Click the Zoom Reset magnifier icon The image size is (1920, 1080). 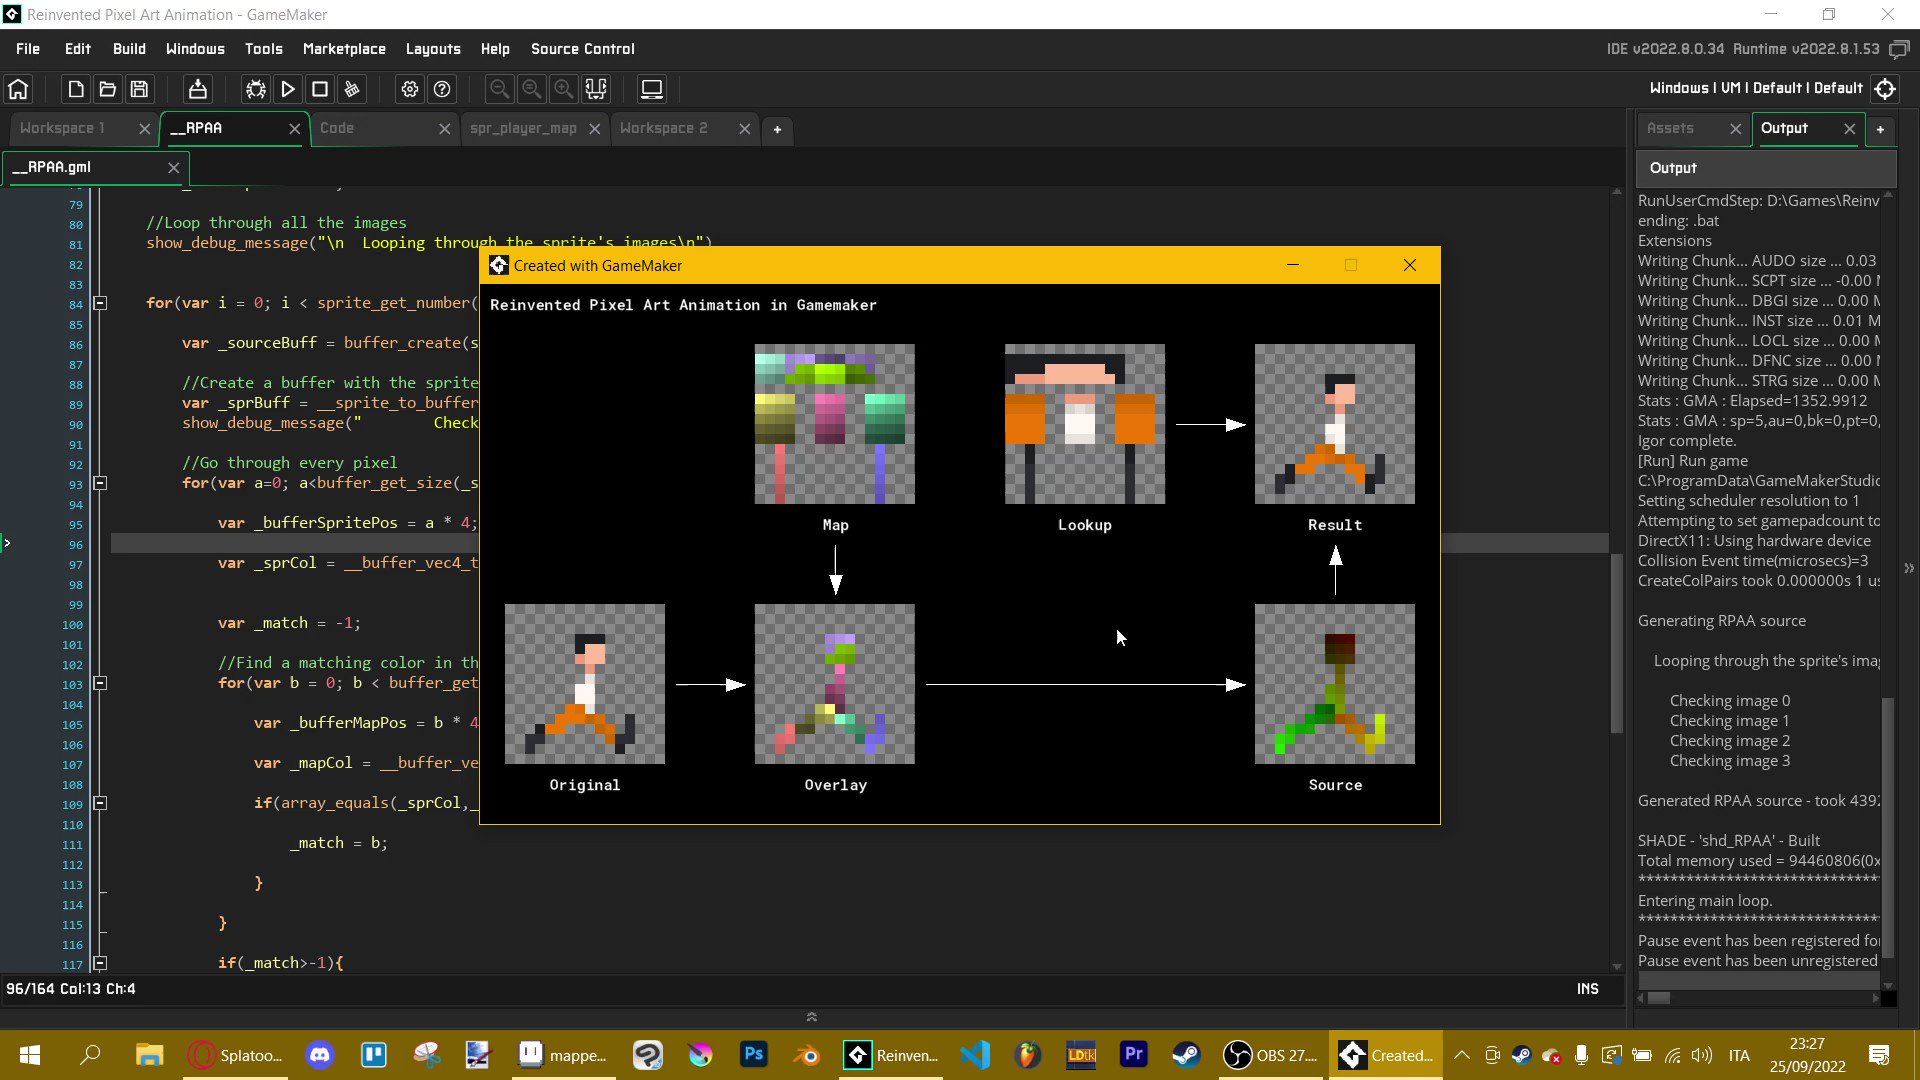[x=532, y=89]
